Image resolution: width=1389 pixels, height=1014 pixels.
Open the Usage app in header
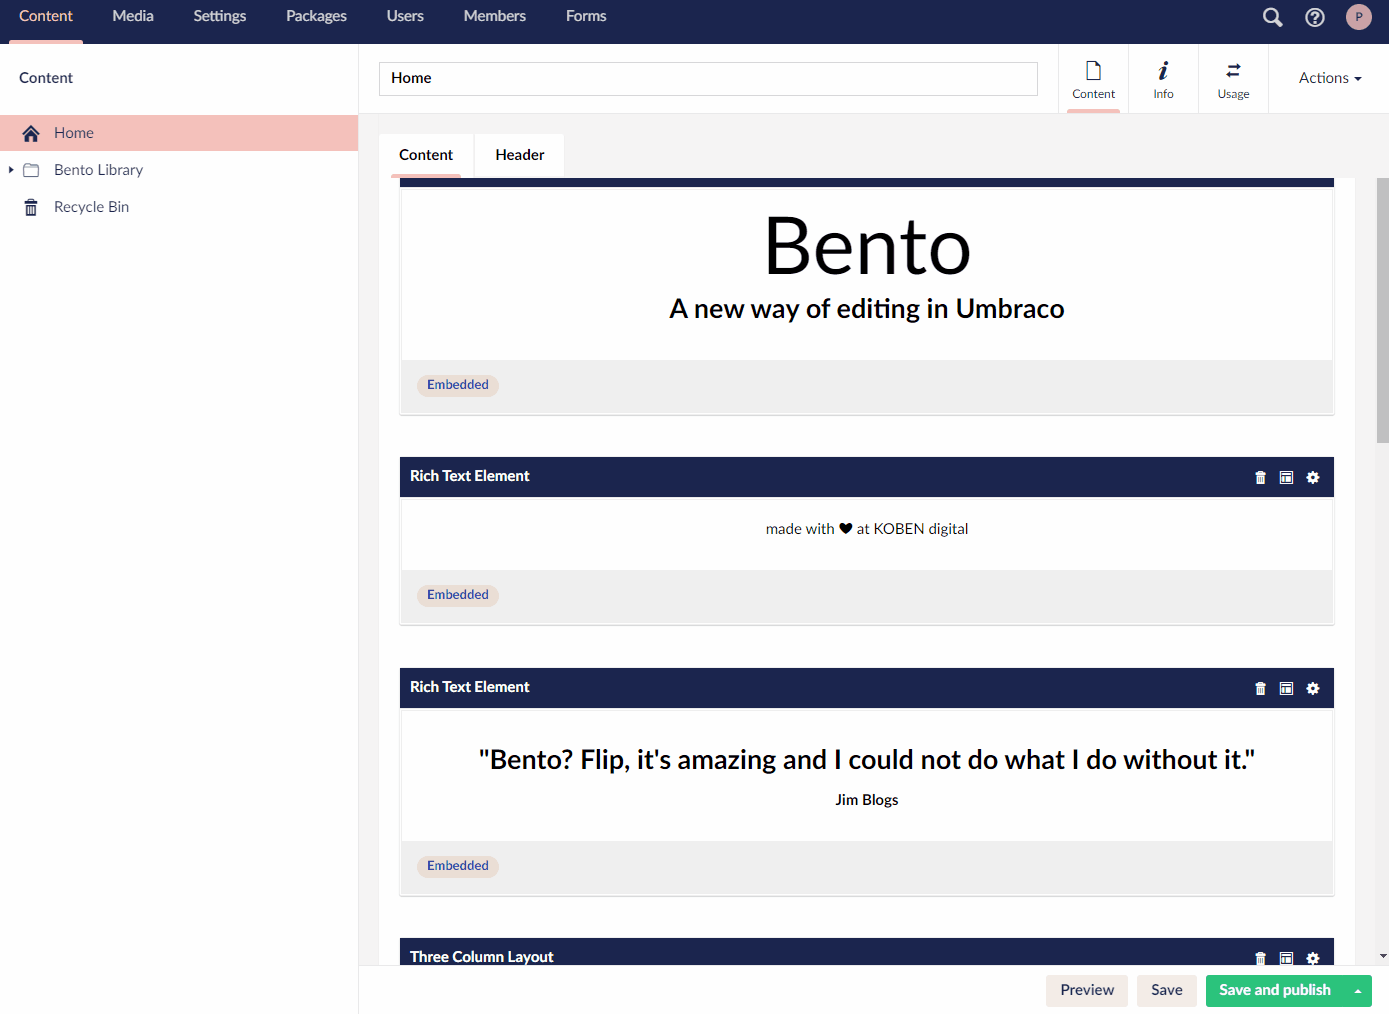pos(1233,79)
